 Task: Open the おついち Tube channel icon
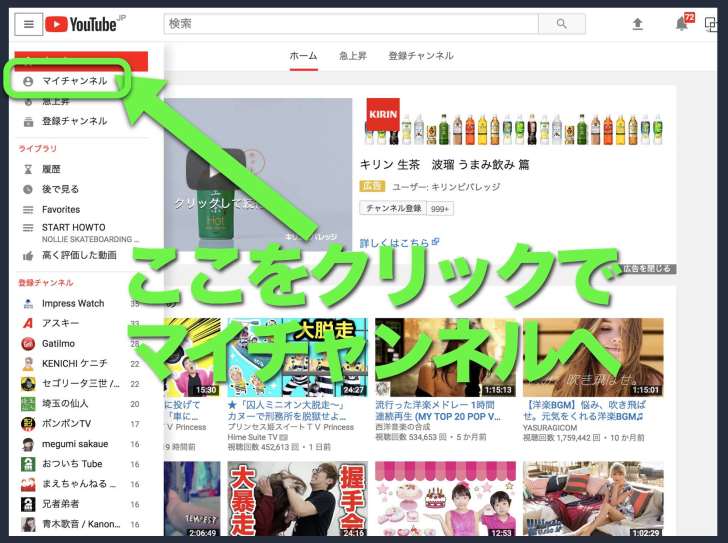click(x=28, y=464)
